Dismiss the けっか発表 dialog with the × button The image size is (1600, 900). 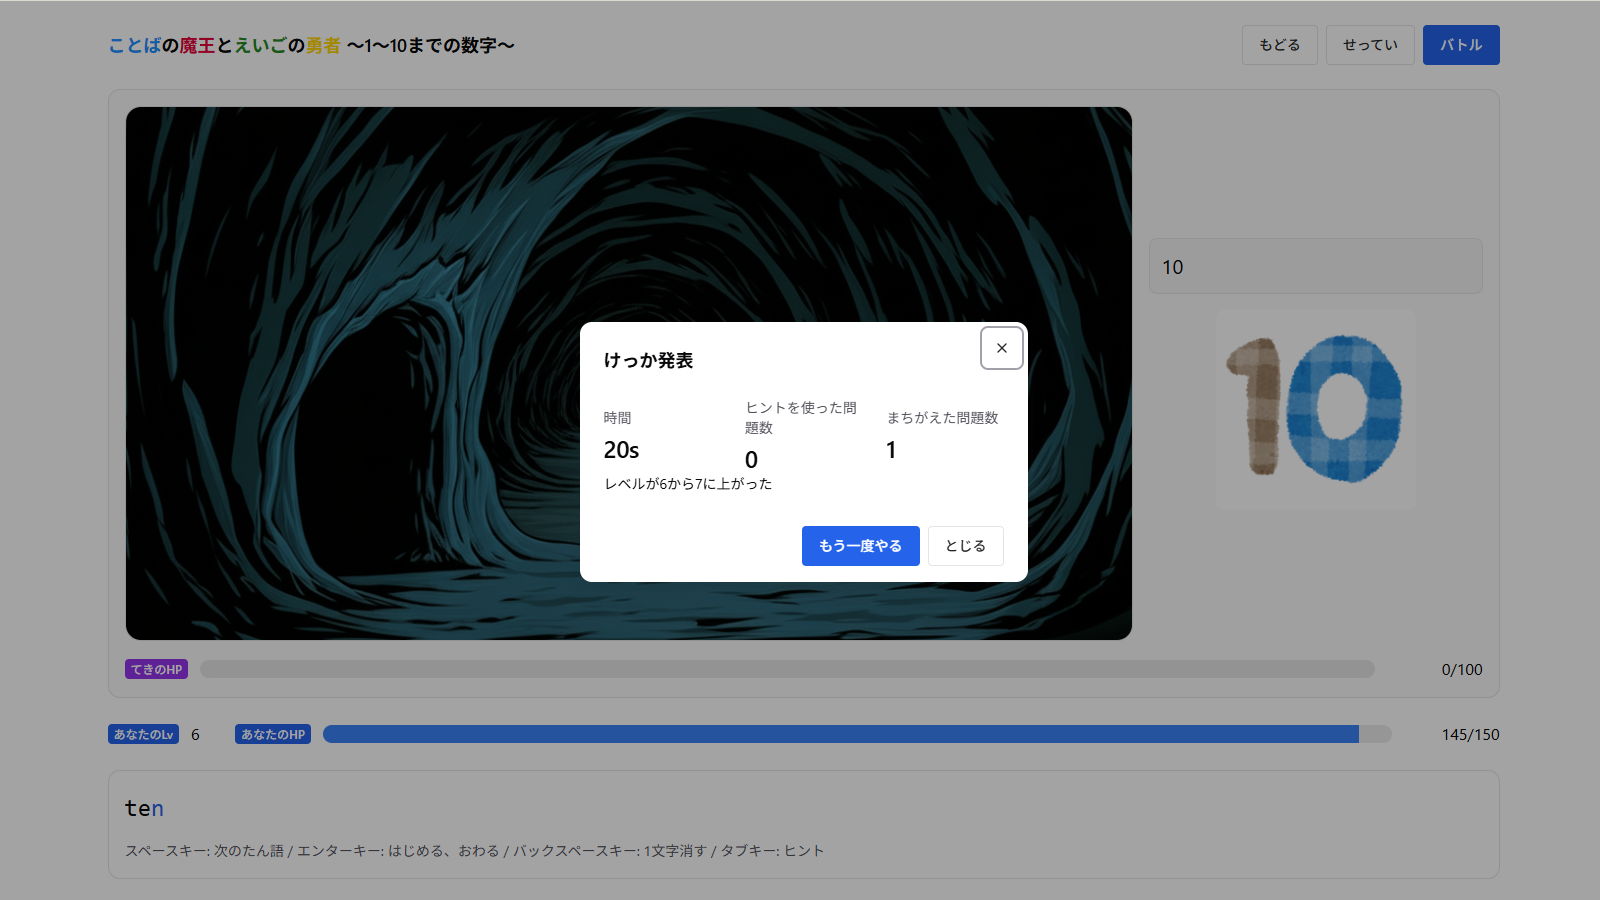[1000, 348]
